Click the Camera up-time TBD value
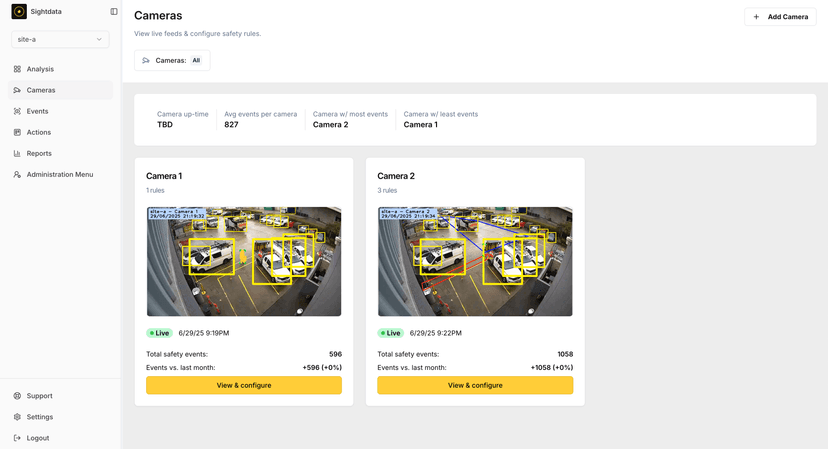This screenshot has width=828, height=449. coord(165,125)
